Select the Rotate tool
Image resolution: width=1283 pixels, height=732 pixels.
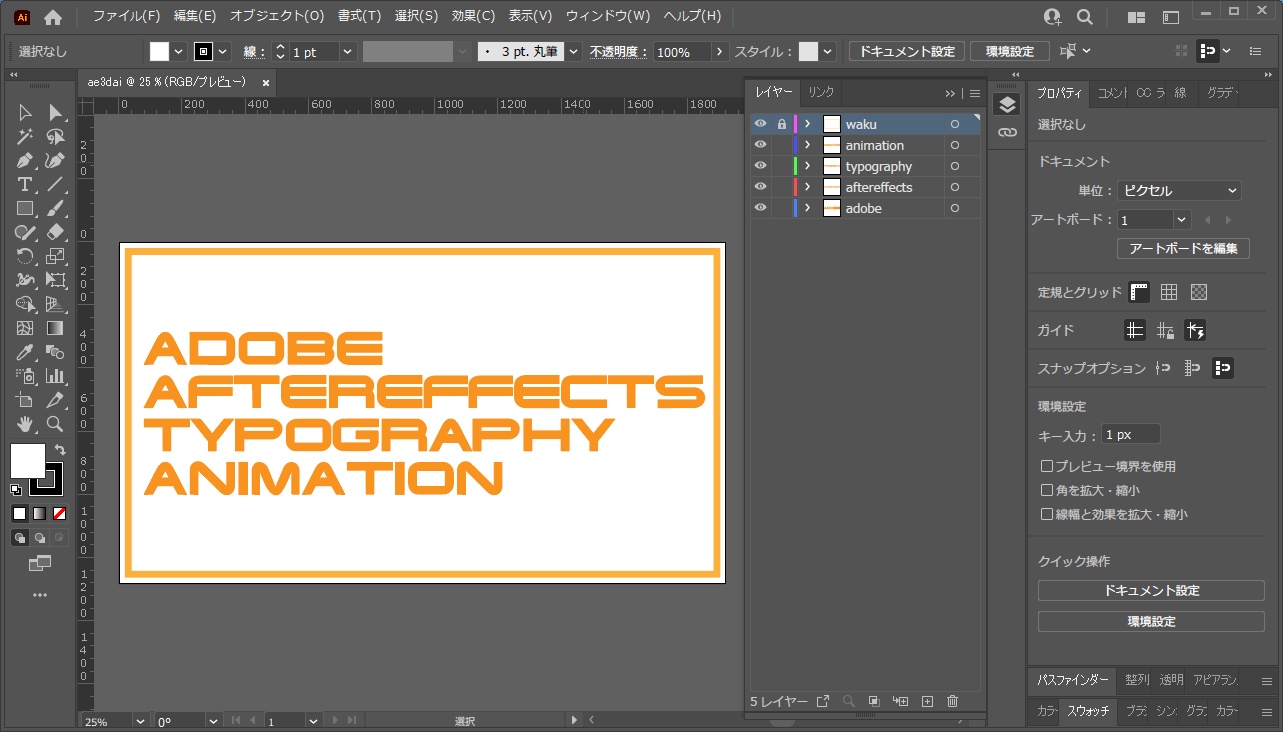(x=25, y=257)
